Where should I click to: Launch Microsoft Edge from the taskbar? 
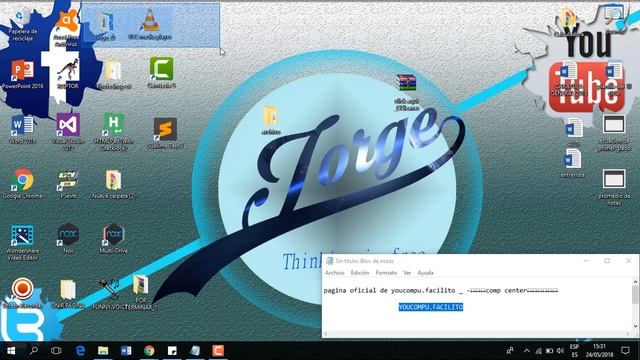click(80, 351)
